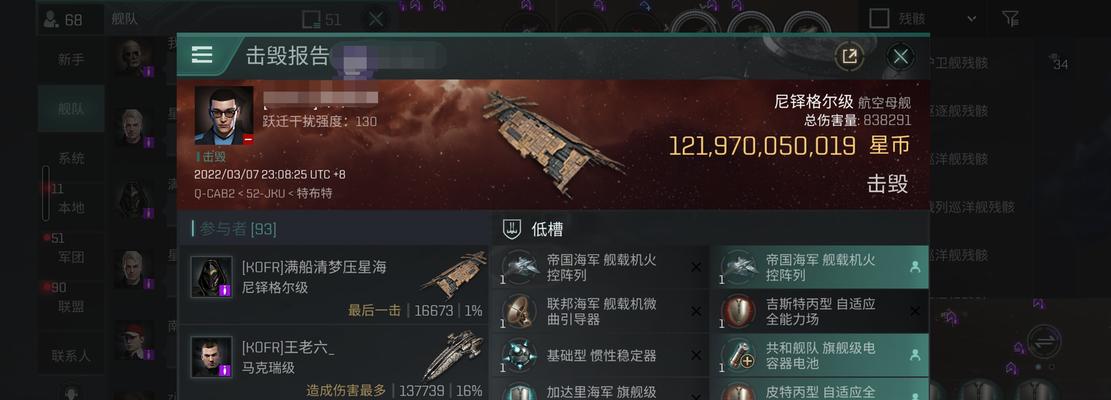Click the victim pilot portrait

(224, 115)
